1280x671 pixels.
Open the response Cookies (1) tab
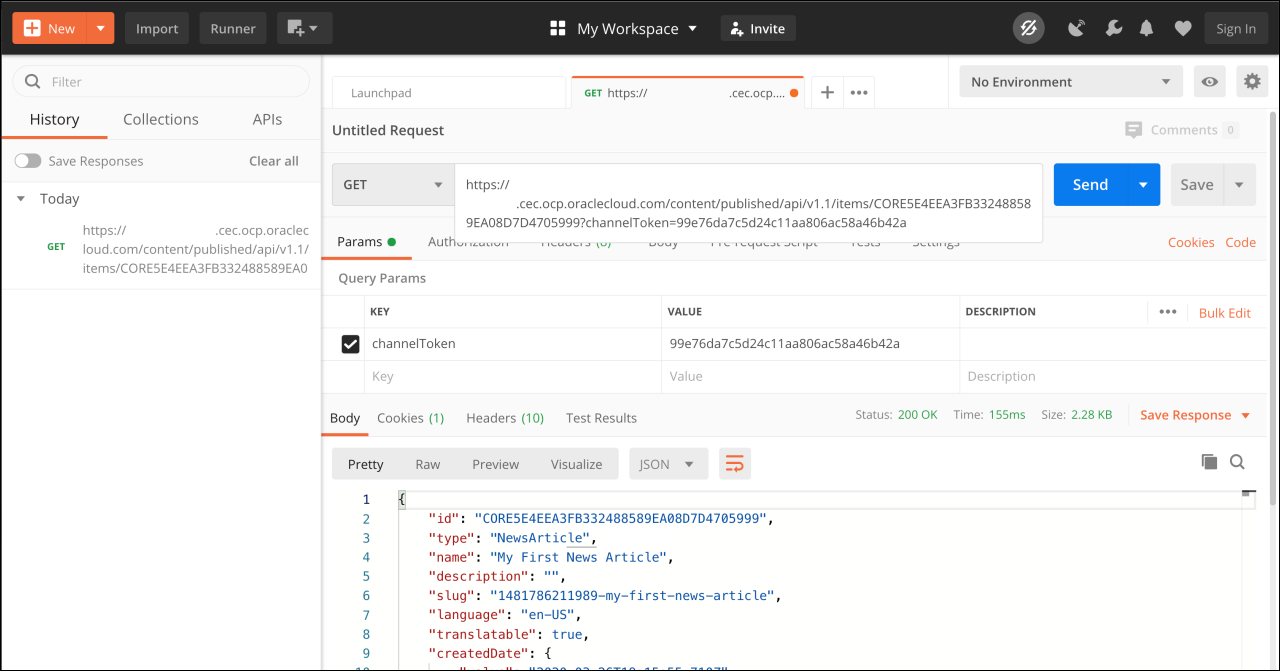pyautogui.click(x=411, y=418)
